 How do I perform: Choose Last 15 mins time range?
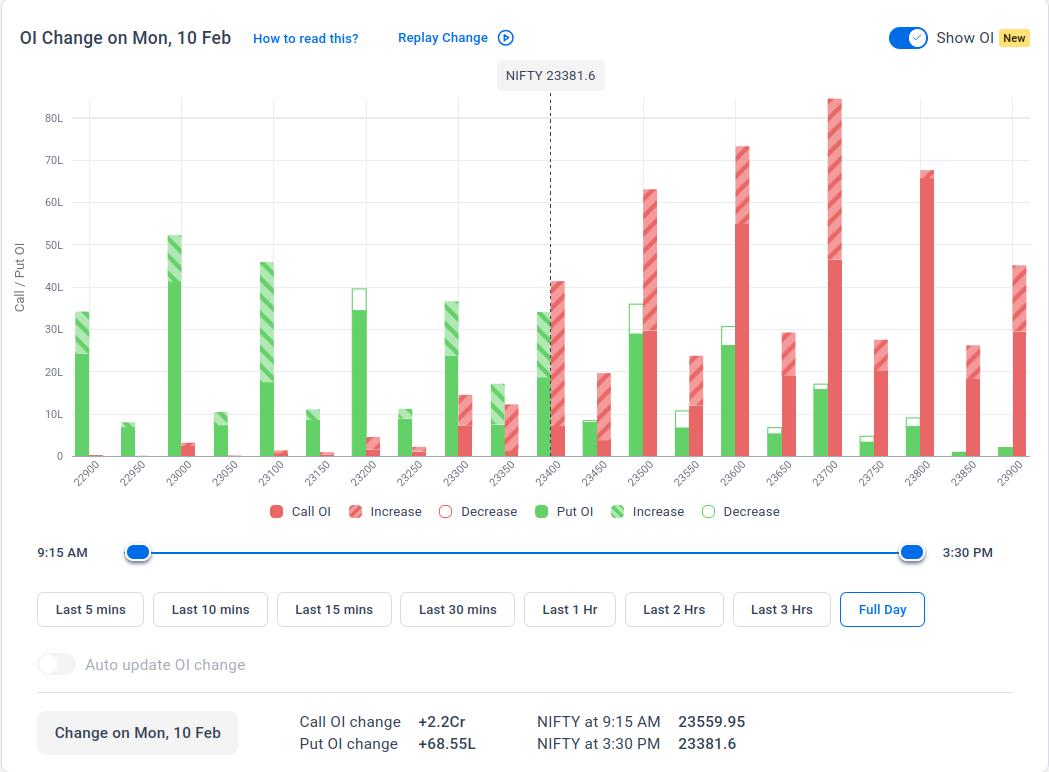[334, 609]
